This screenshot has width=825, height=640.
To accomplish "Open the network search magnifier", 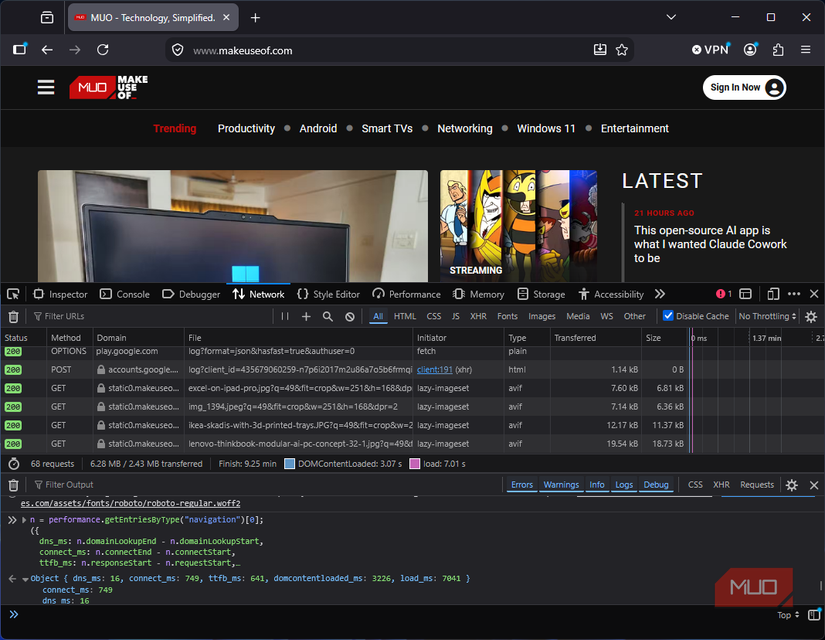I will (327, 316).
